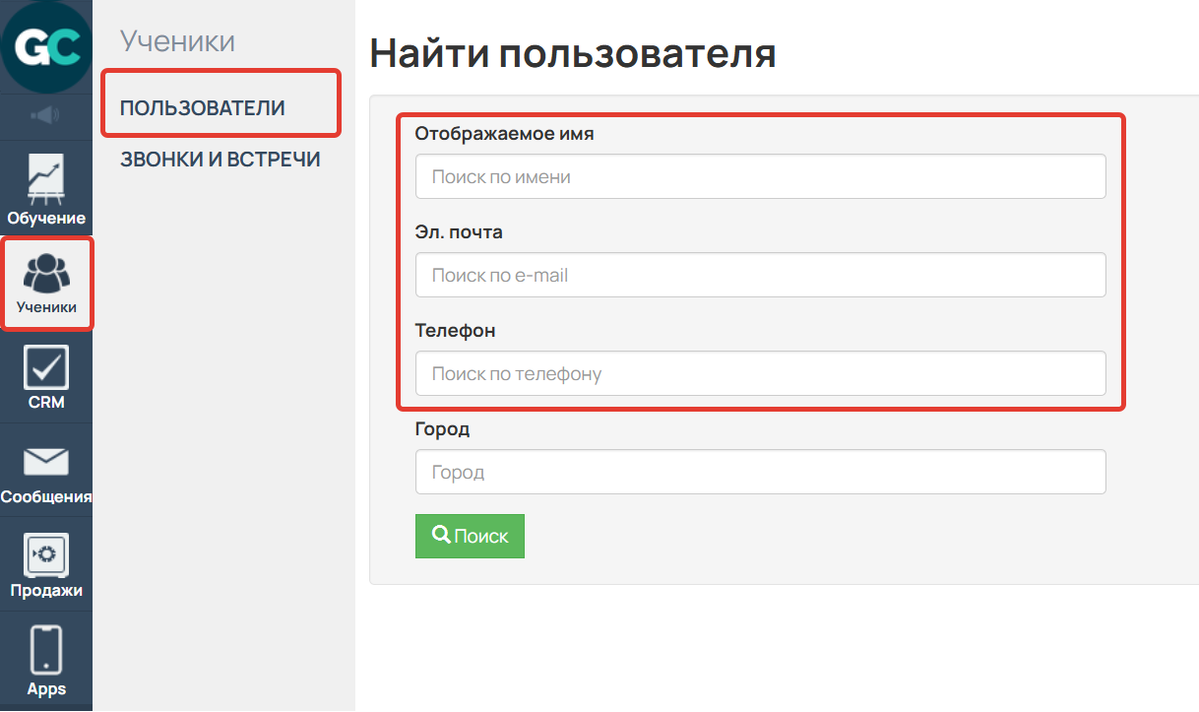The width and height of the screenshot is (1199, 712).
Task: Click the GC GetCourse logo
Action: tap(46, 47)
